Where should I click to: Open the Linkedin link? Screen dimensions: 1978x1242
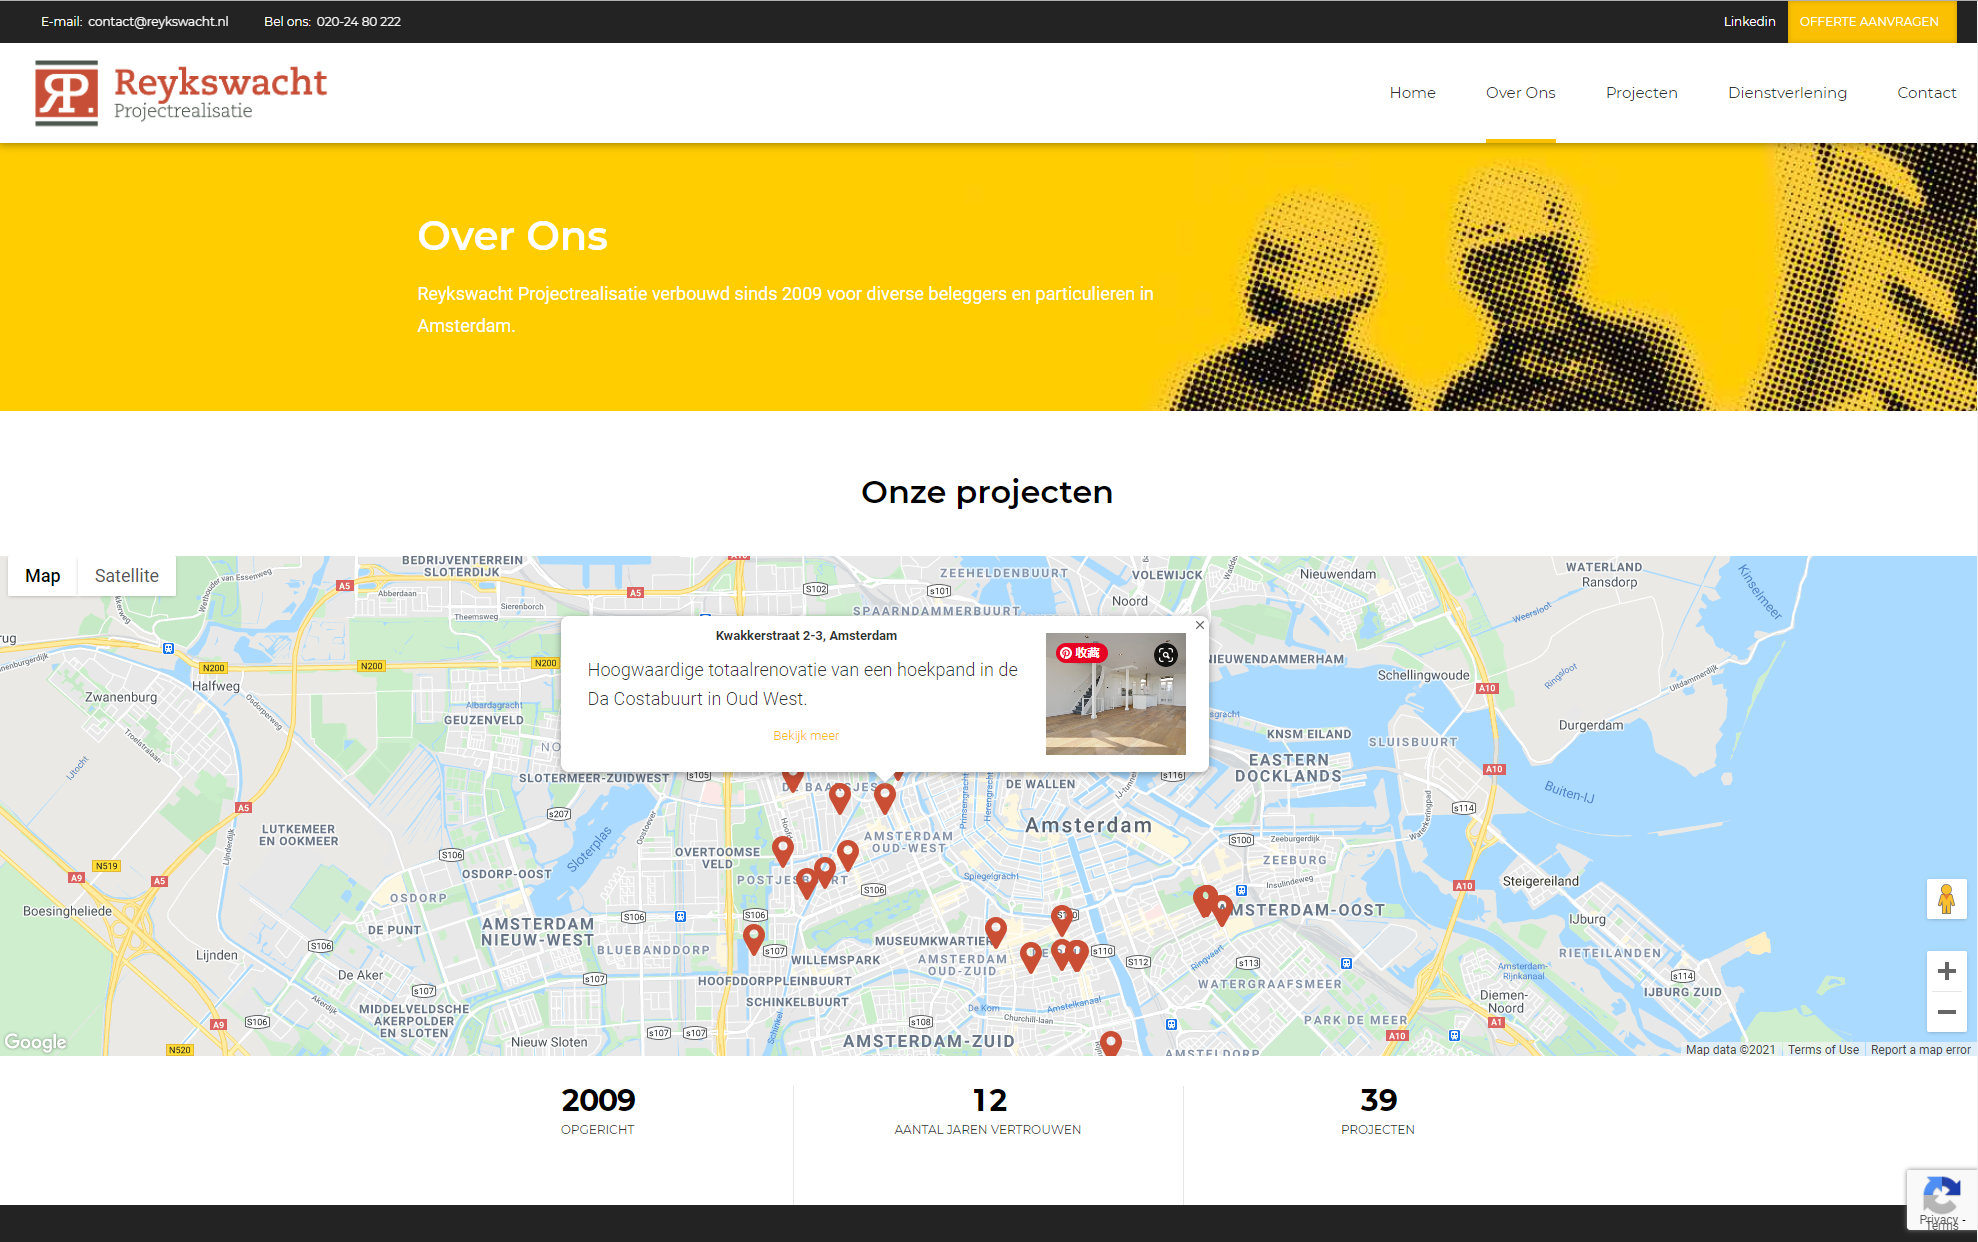(x=1749, y=22)
